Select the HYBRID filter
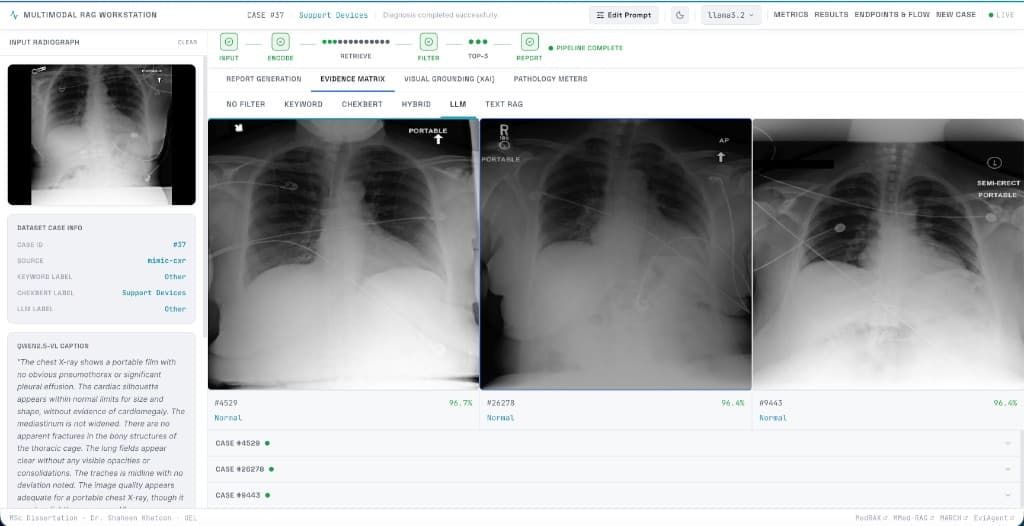This screenshot has height=526, width=1024. (416, 104)
